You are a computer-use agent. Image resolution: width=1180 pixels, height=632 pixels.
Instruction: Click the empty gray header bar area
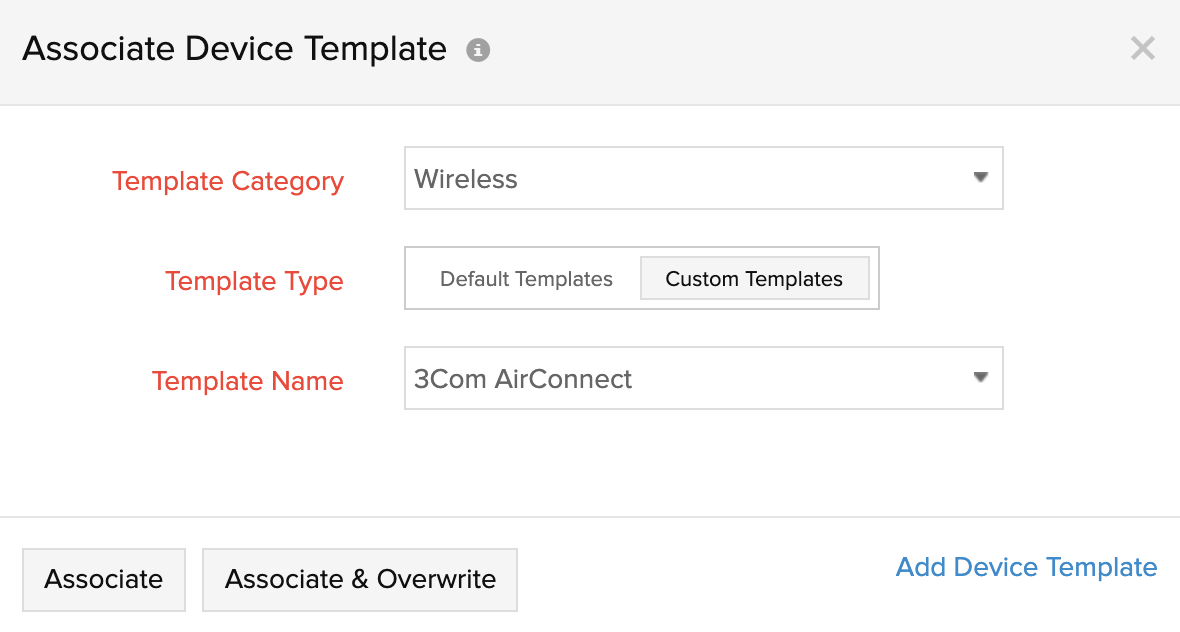[800, 50]
